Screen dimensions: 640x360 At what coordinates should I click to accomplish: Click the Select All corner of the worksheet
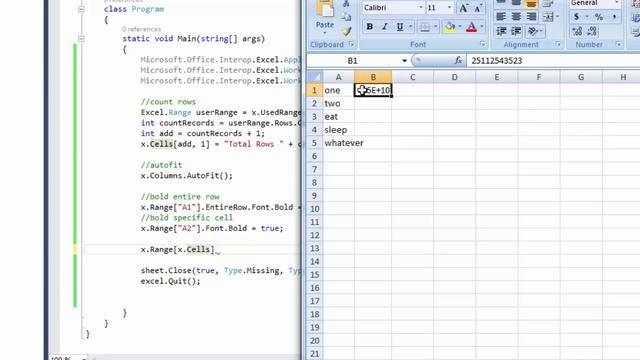(x=315, y=77)
